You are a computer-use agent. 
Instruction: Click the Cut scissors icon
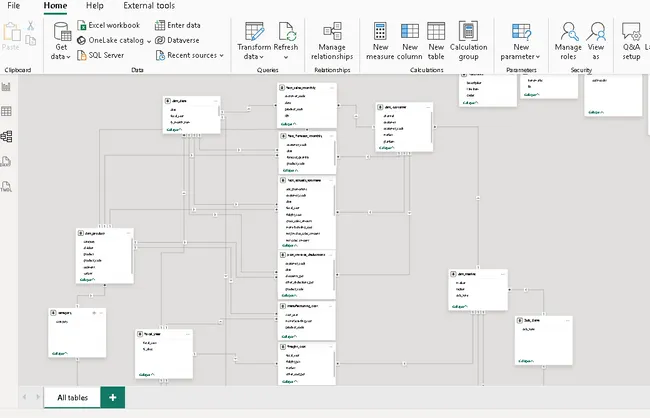click(30, 24)
